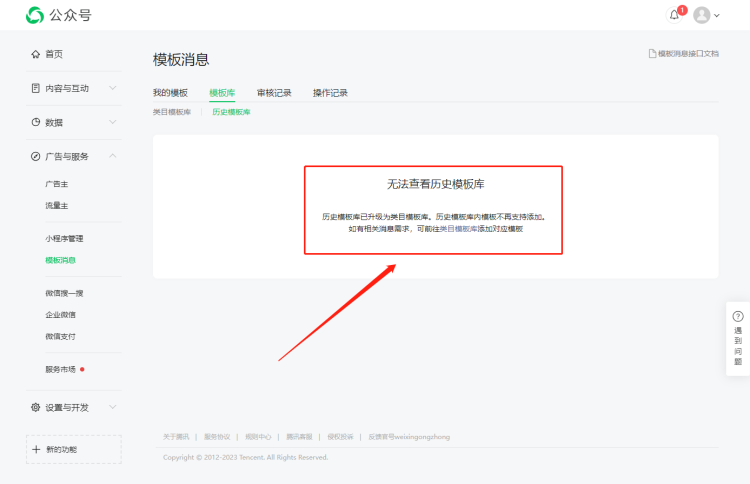
Task: Click the user avatar icon
Action: click(702, 15)
